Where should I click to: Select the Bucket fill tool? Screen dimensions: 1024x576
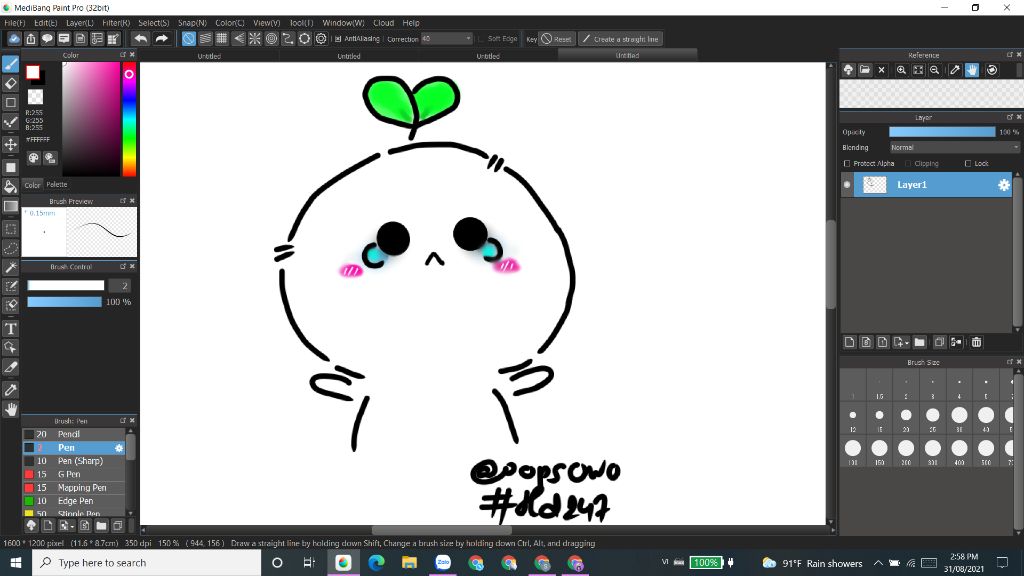pos(10,187)
